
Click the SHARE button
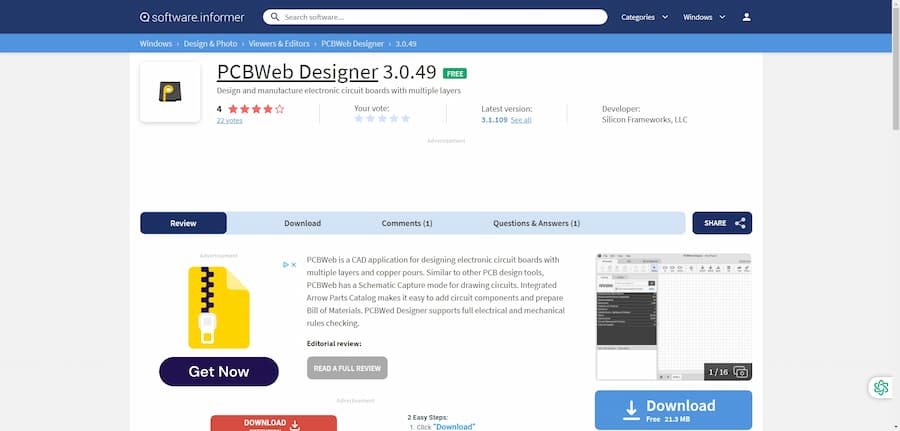(722, 223)
